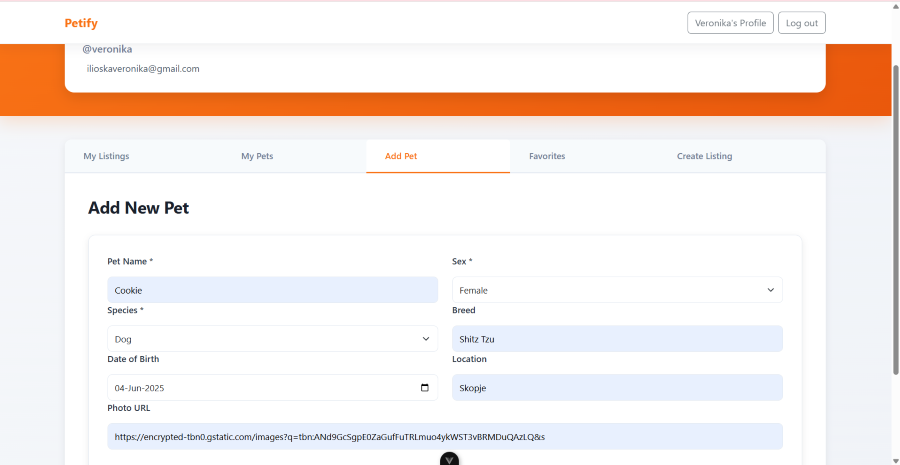Open Veronika's Profile button
The image size is (900, 465).
coord(730,23)
